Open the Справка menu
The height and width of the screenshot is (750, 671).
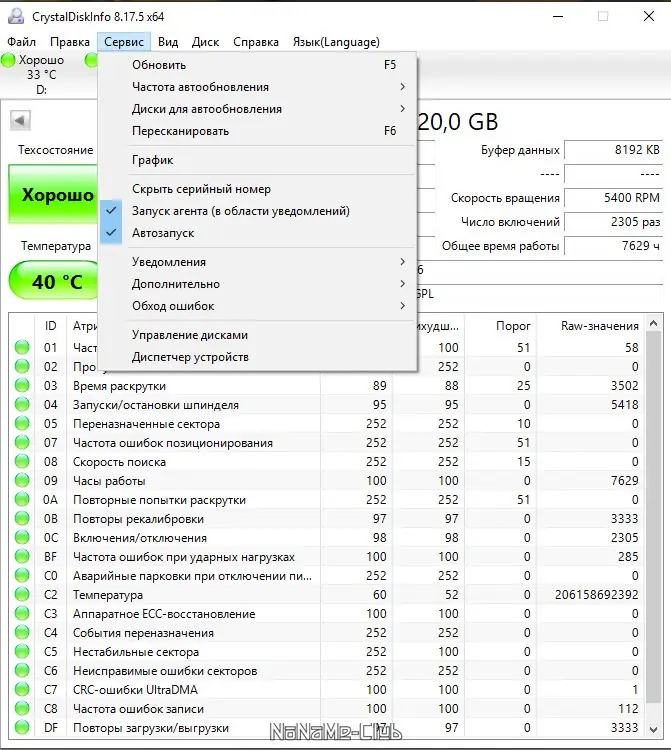tap(256, 42)
